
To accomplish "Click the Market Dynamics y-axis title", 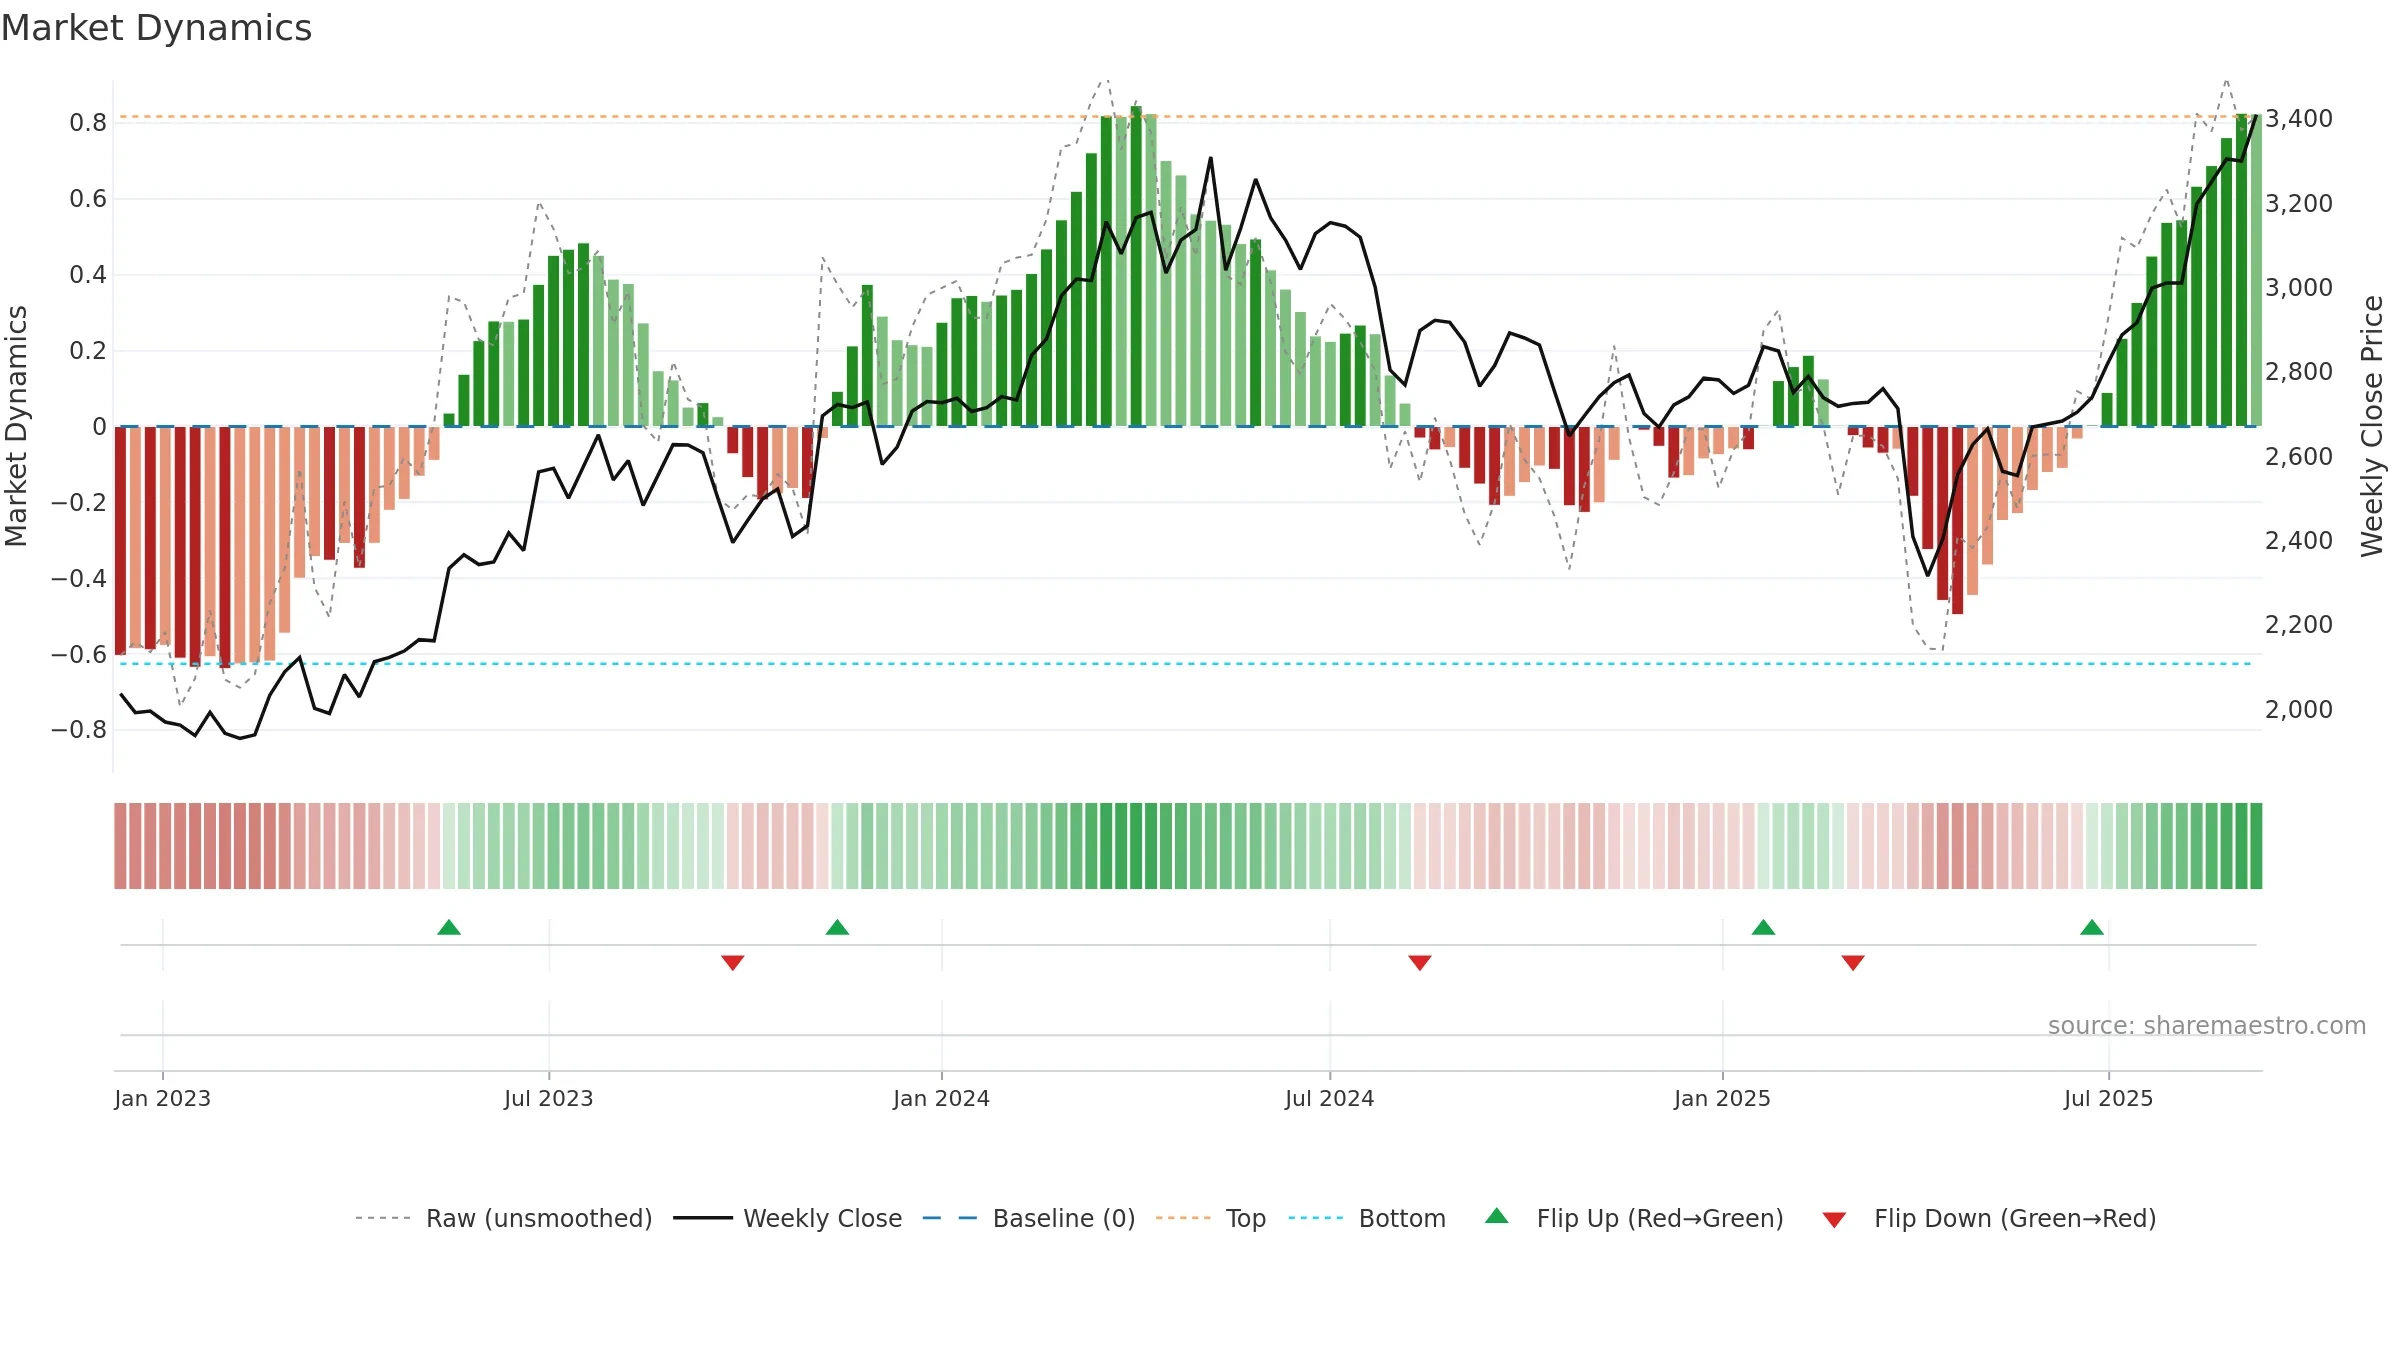I will click(x=16, y=426).
